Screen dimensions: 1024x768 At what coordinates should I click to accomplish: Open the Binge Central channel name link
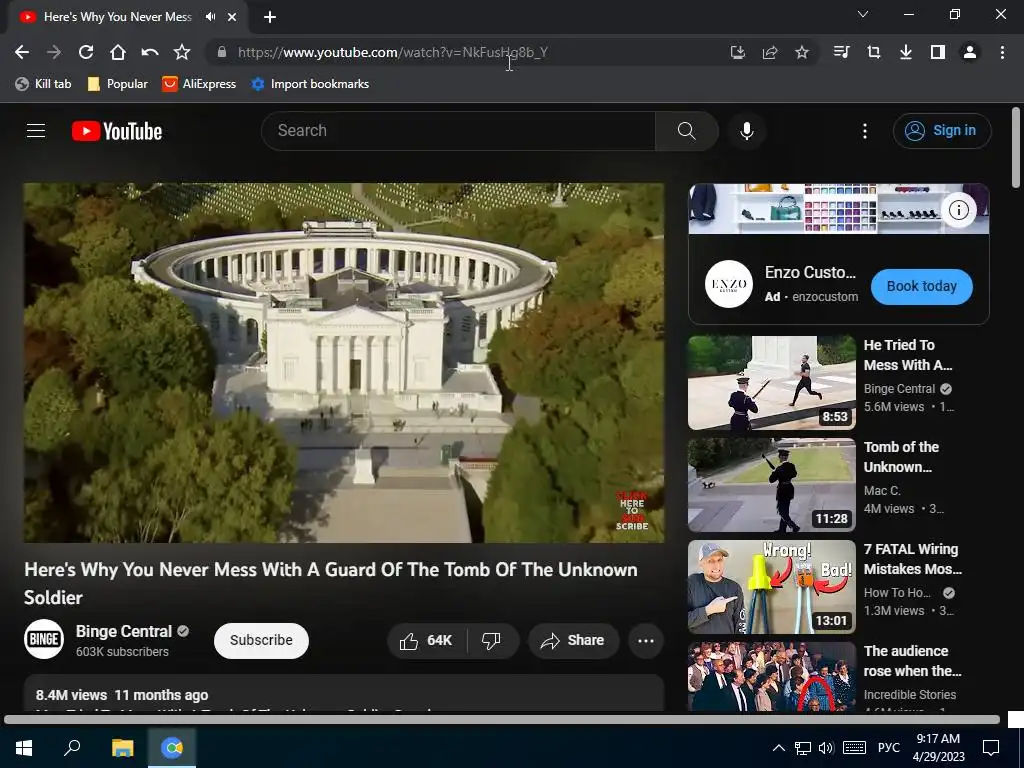123,632
